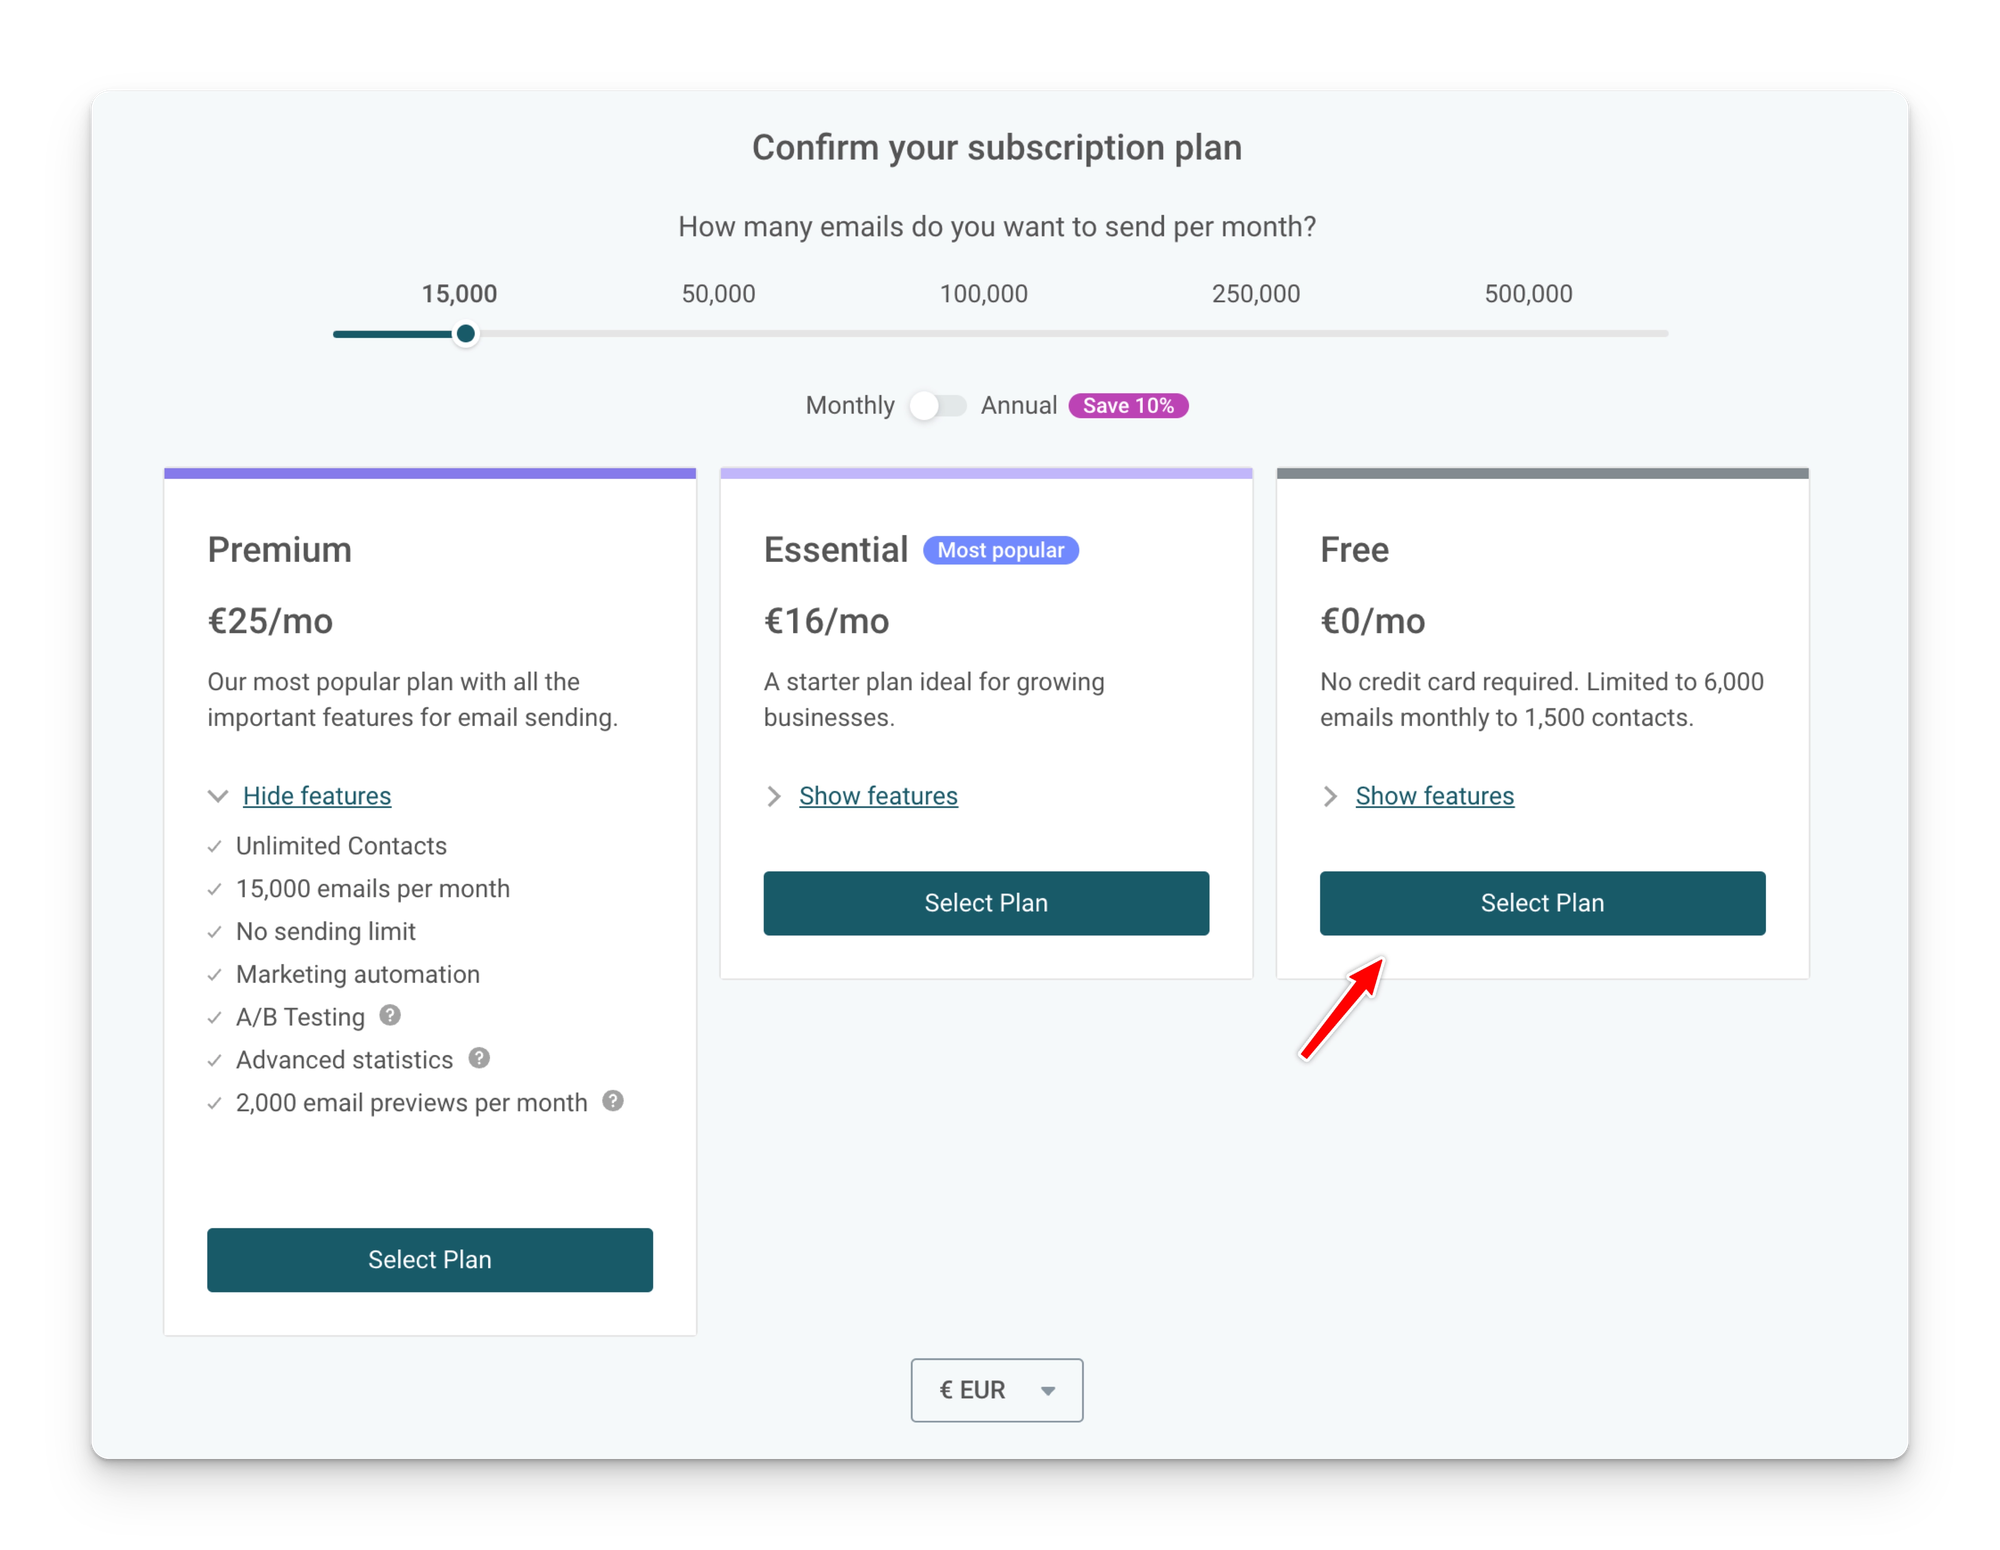
Task: Choose the 500,000 emails option label
Action: click(x=1528, y=294)
